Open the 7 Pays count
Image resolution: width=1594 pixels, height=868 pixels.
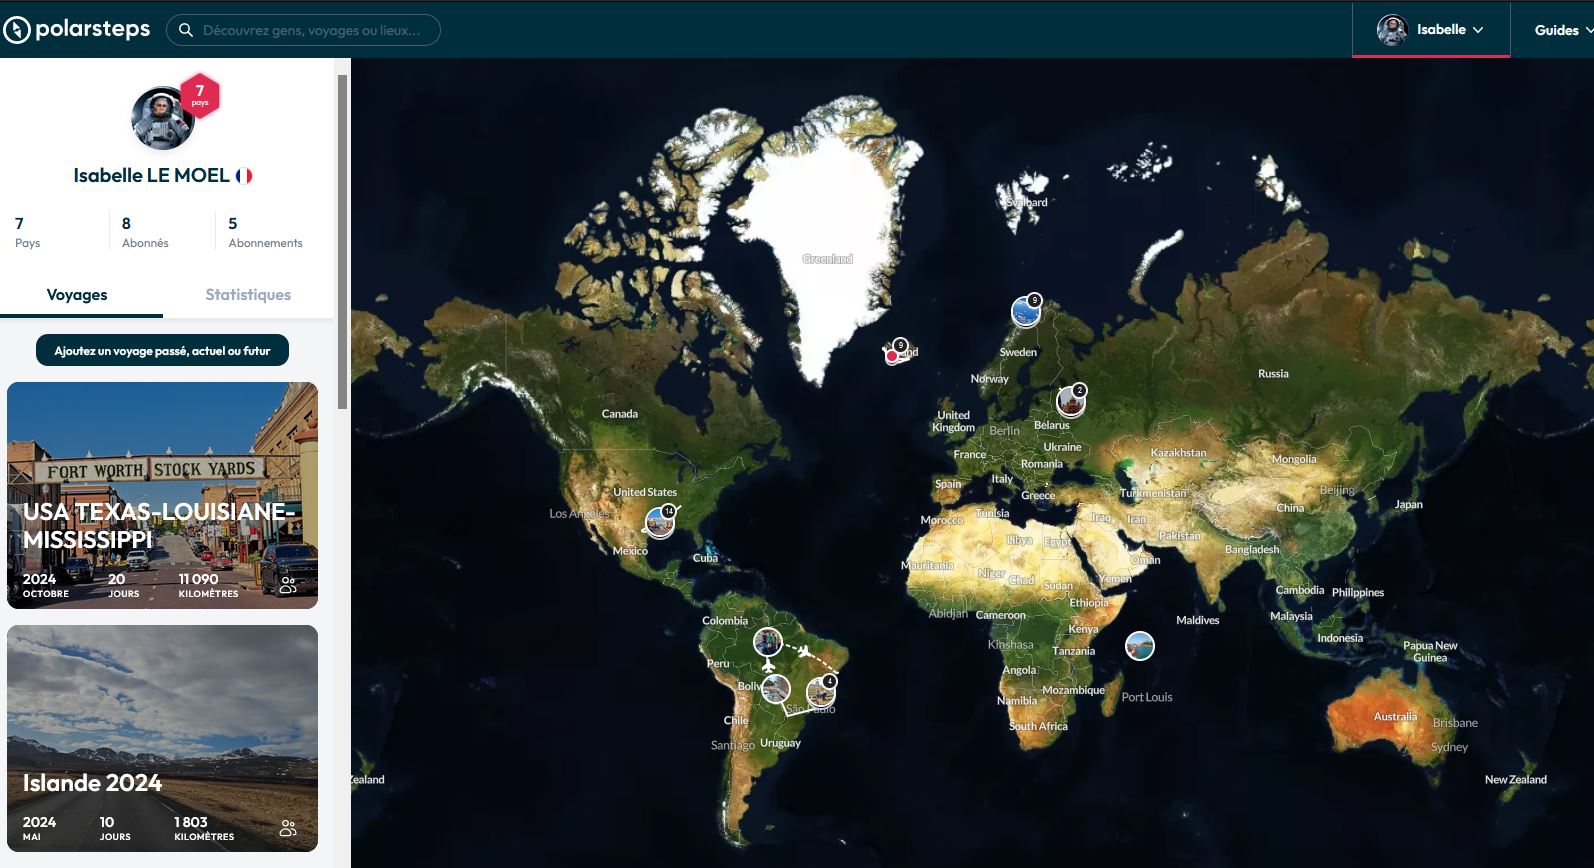point(27,232)
